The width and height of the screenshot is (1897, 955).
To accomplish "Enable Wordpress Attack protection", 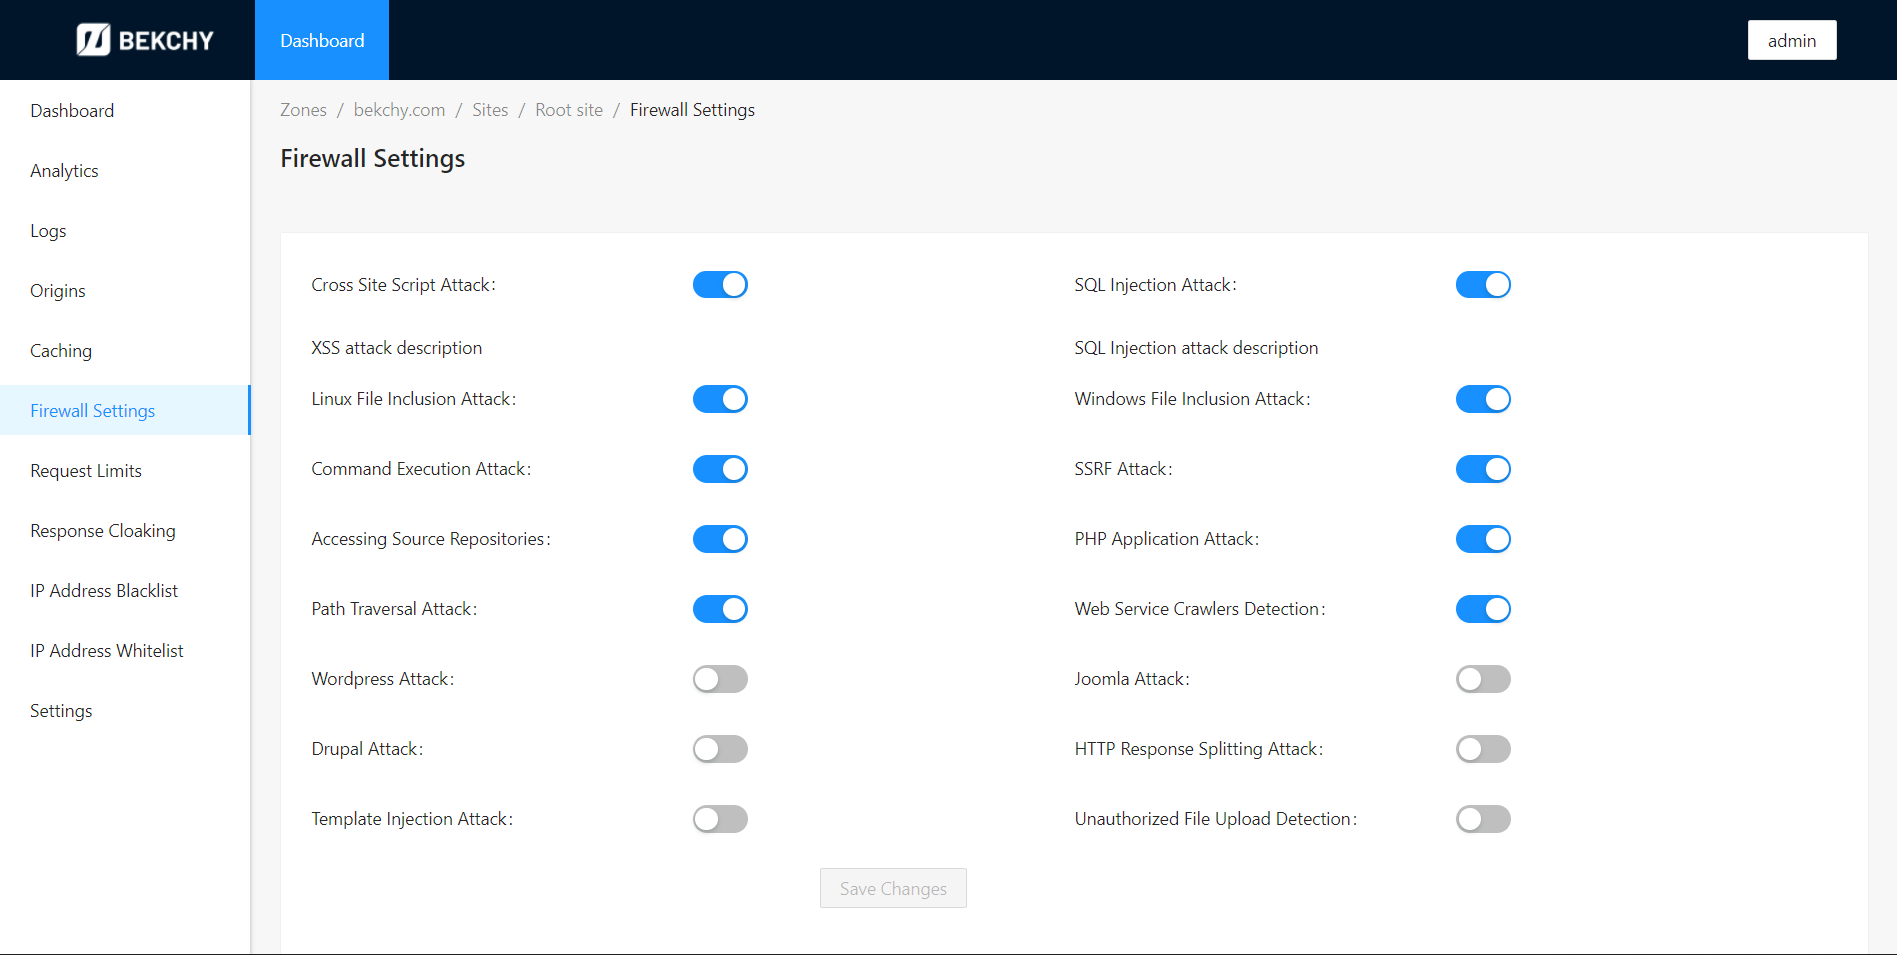I will 720,679.
